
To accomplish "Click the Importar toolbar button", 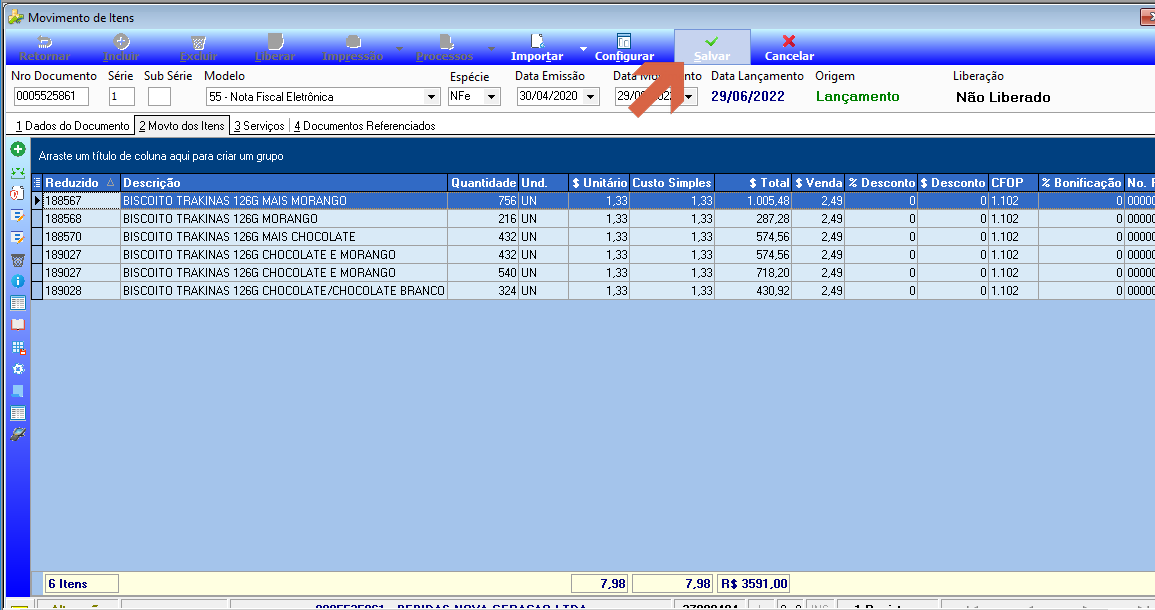I will point(537,48).
